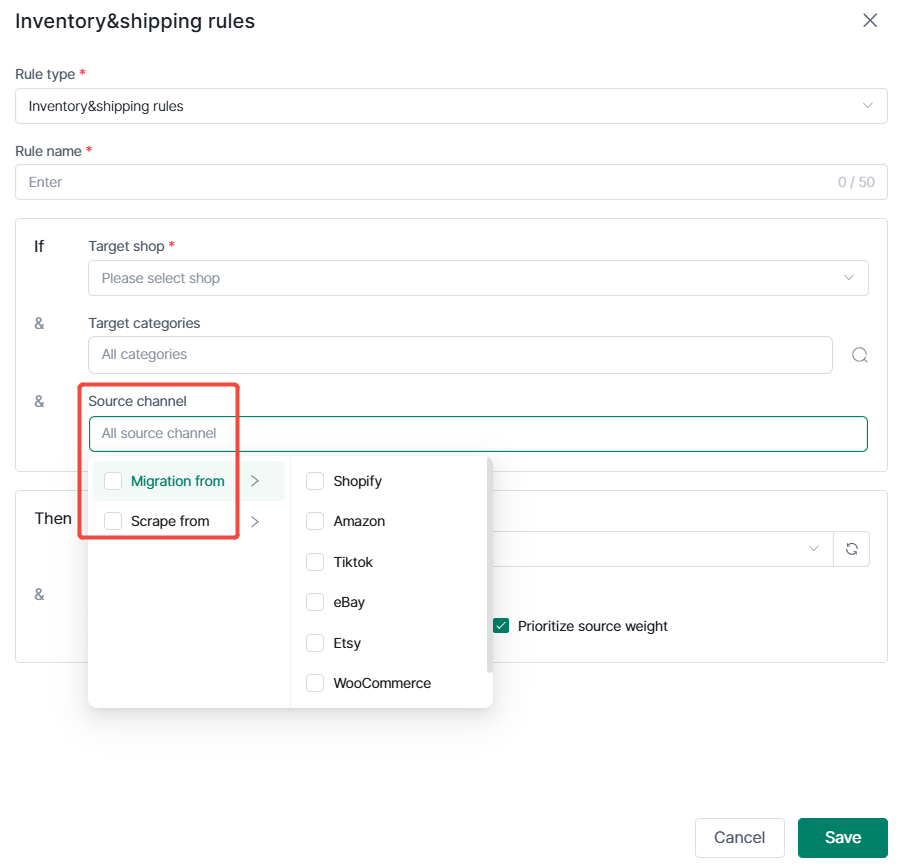
Task: Click the channel list scrollbar
Action: click(x=489, y=565)
